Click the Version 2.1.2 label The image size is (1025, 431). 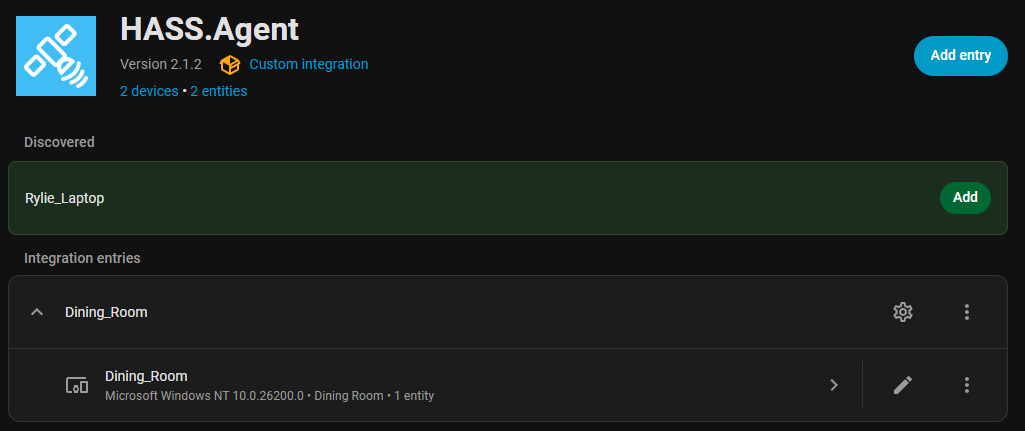point(161,64)
